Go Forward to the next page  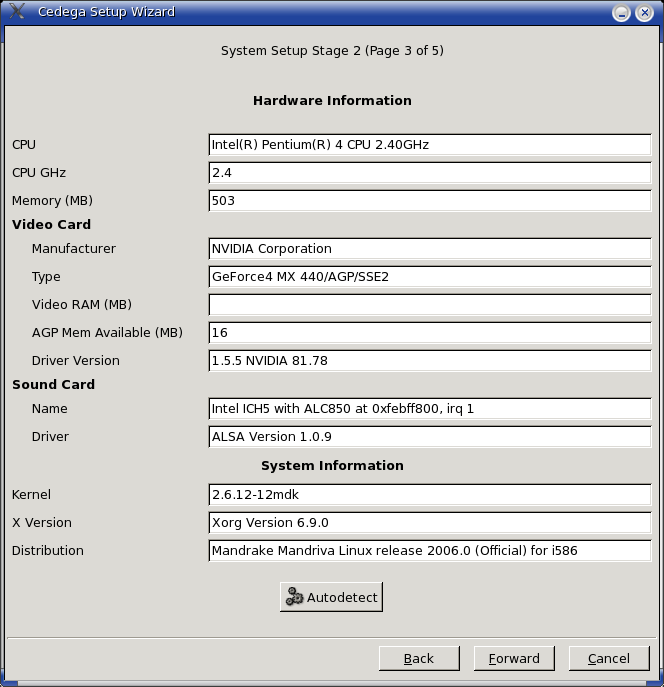(x=514, y=658)
